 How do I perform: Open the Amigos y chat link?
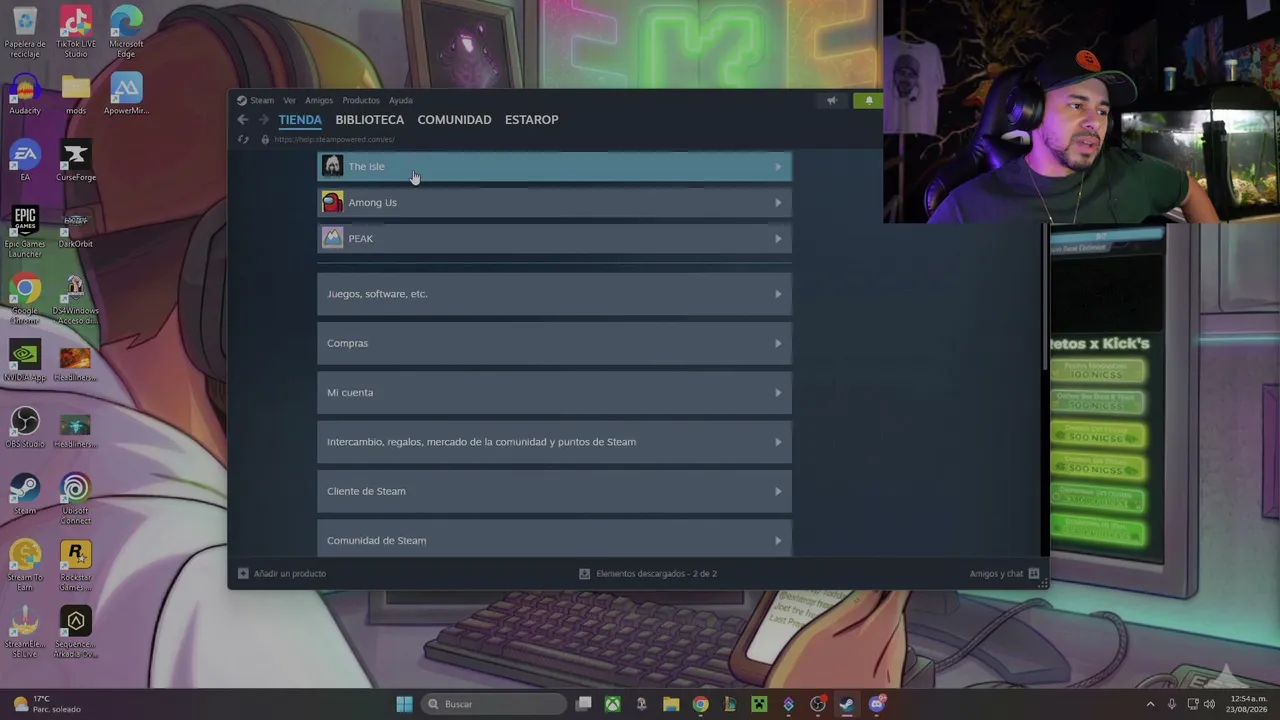[996, 574]
